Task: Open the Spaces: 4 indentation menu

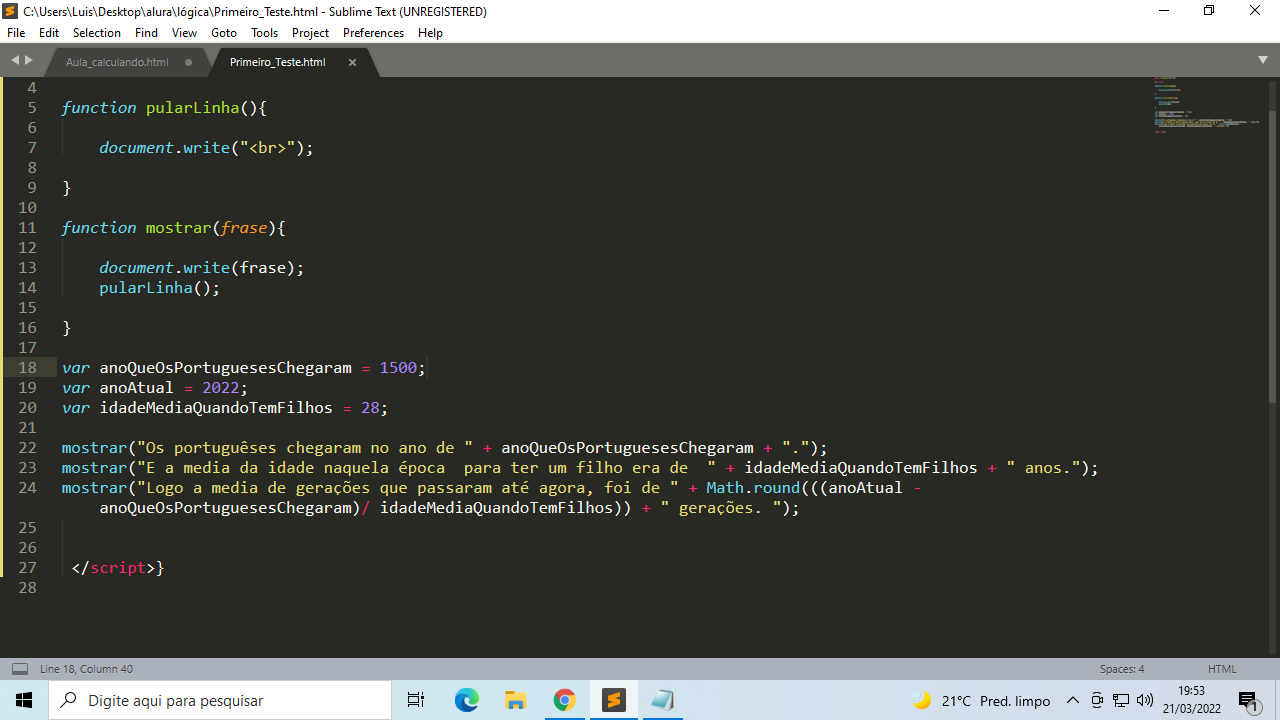Action: click(x=1122, y=669)
